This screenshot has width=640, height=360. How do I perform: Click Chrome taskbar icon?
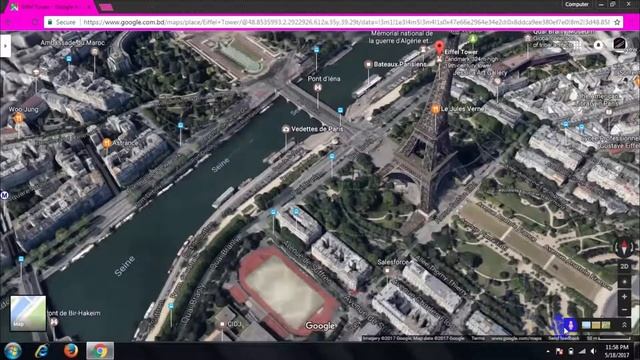coord(100,351)
